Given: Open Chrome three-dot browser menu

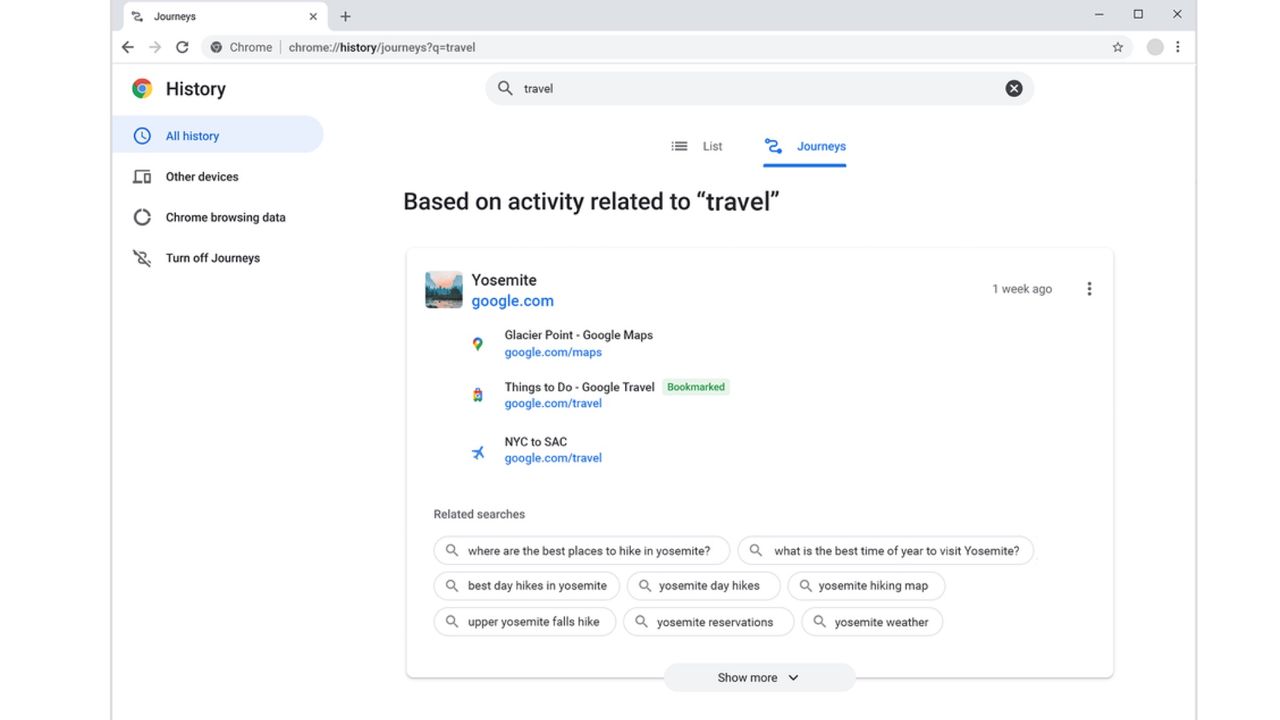Looking at the screenshot, I should 1178,47.
